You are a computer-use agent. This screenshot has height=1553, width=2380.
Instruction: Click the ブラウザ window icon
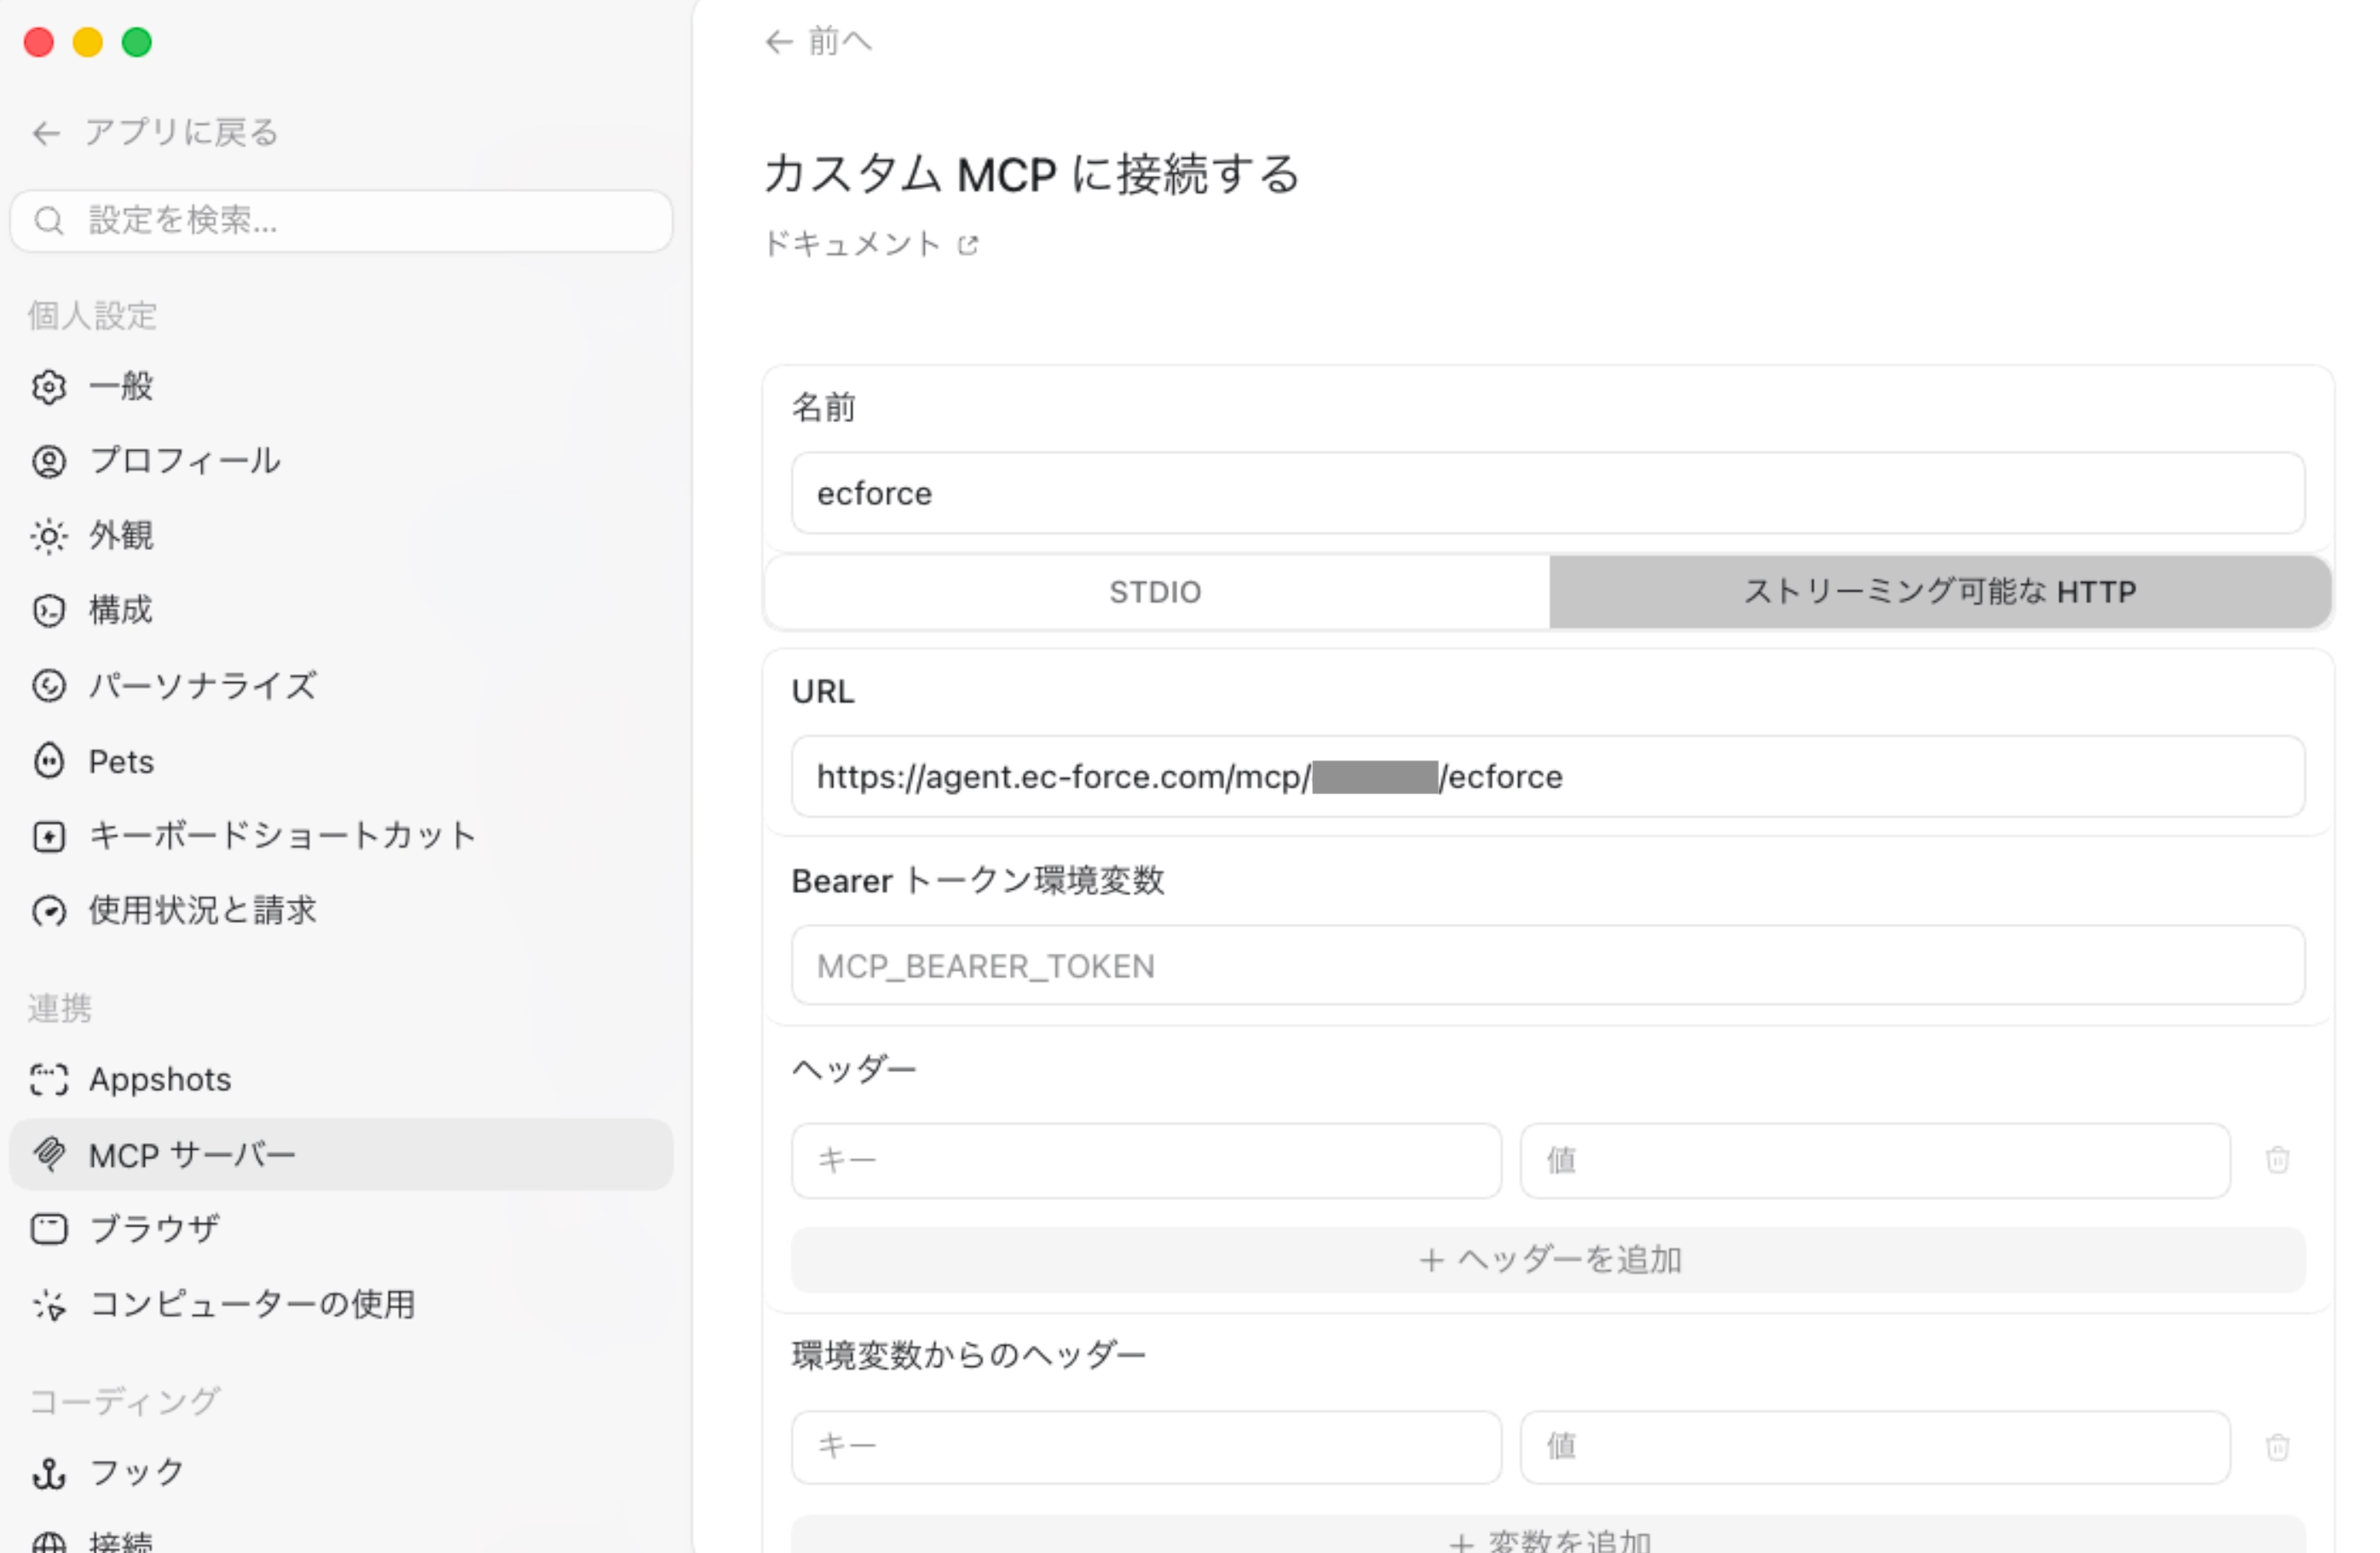48,1229
